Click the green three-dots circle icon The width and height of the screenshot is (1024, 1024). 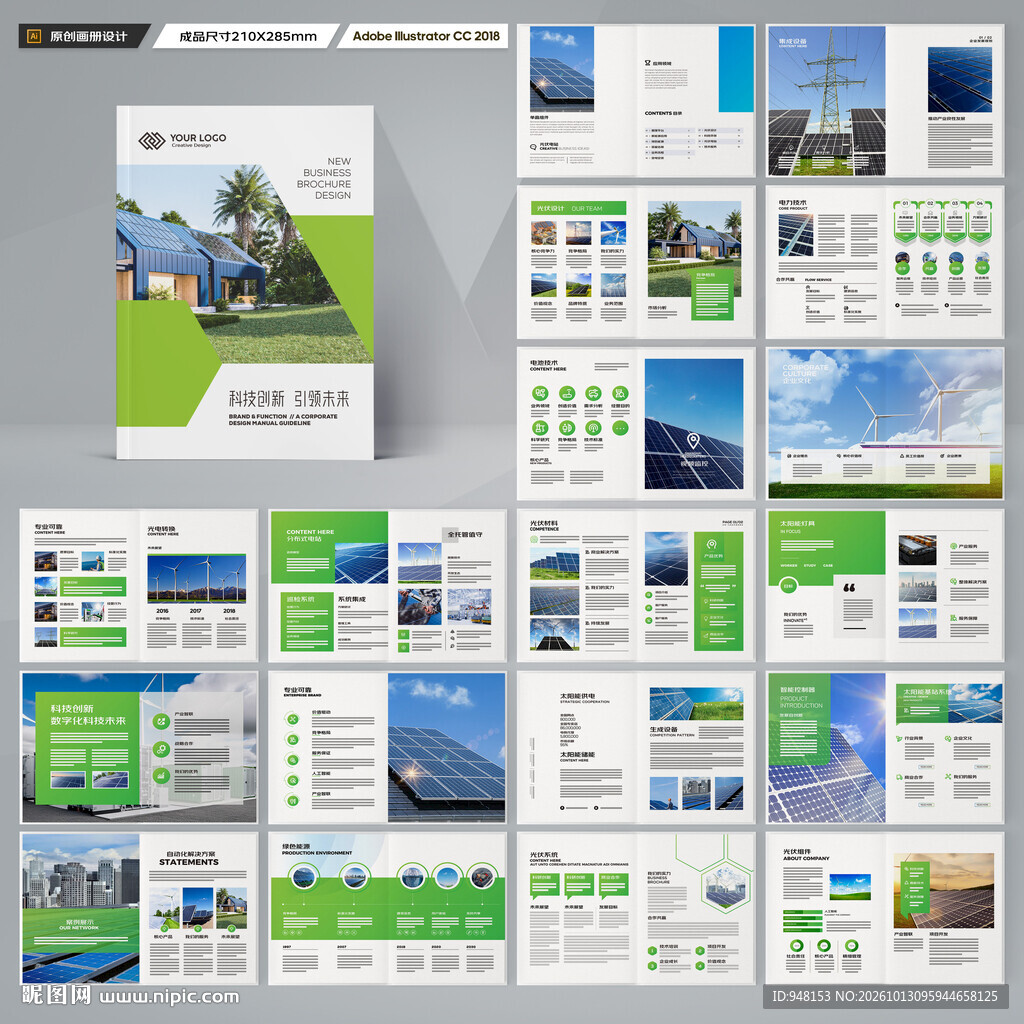coord(620,428)
